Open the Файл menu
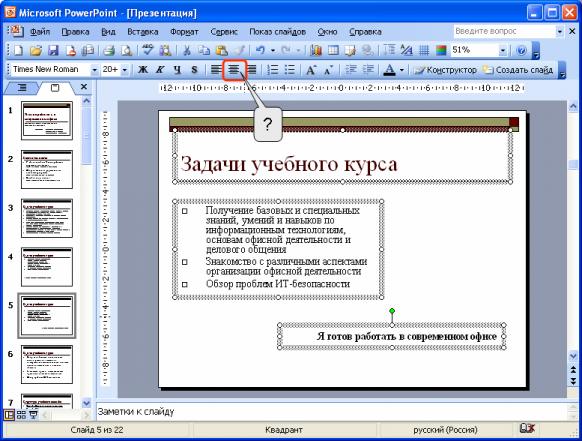Image resolution: width=582 pixels, height=441 pixels. click(40, 32)
